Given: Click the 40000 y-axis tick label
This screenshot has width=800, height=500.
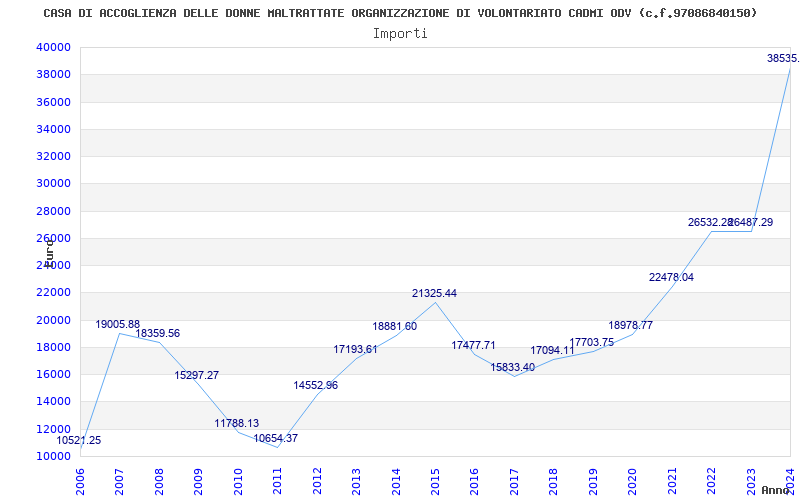Looking at the screenshot, I should 53,47.
